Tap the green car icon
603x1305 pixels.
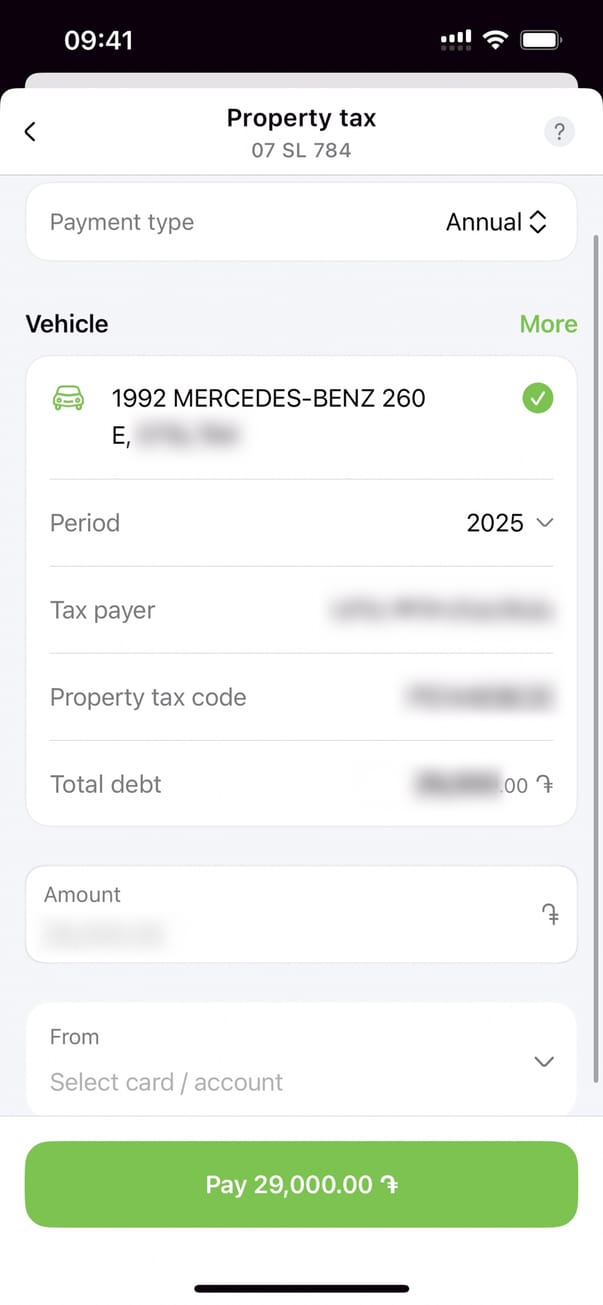coord(68,398)
